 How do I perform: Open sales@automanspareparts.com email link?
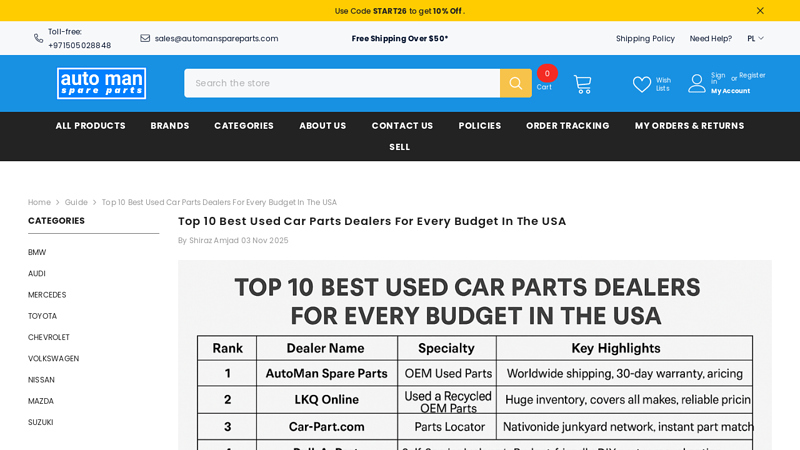click(216, 38)
